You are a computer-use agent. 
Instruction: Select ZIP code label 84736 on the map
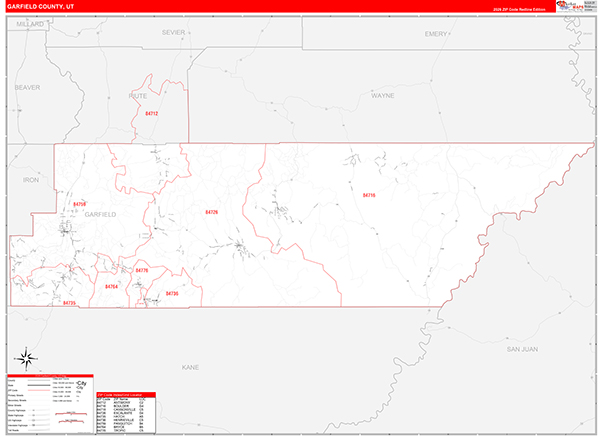(x=172, y=294)
